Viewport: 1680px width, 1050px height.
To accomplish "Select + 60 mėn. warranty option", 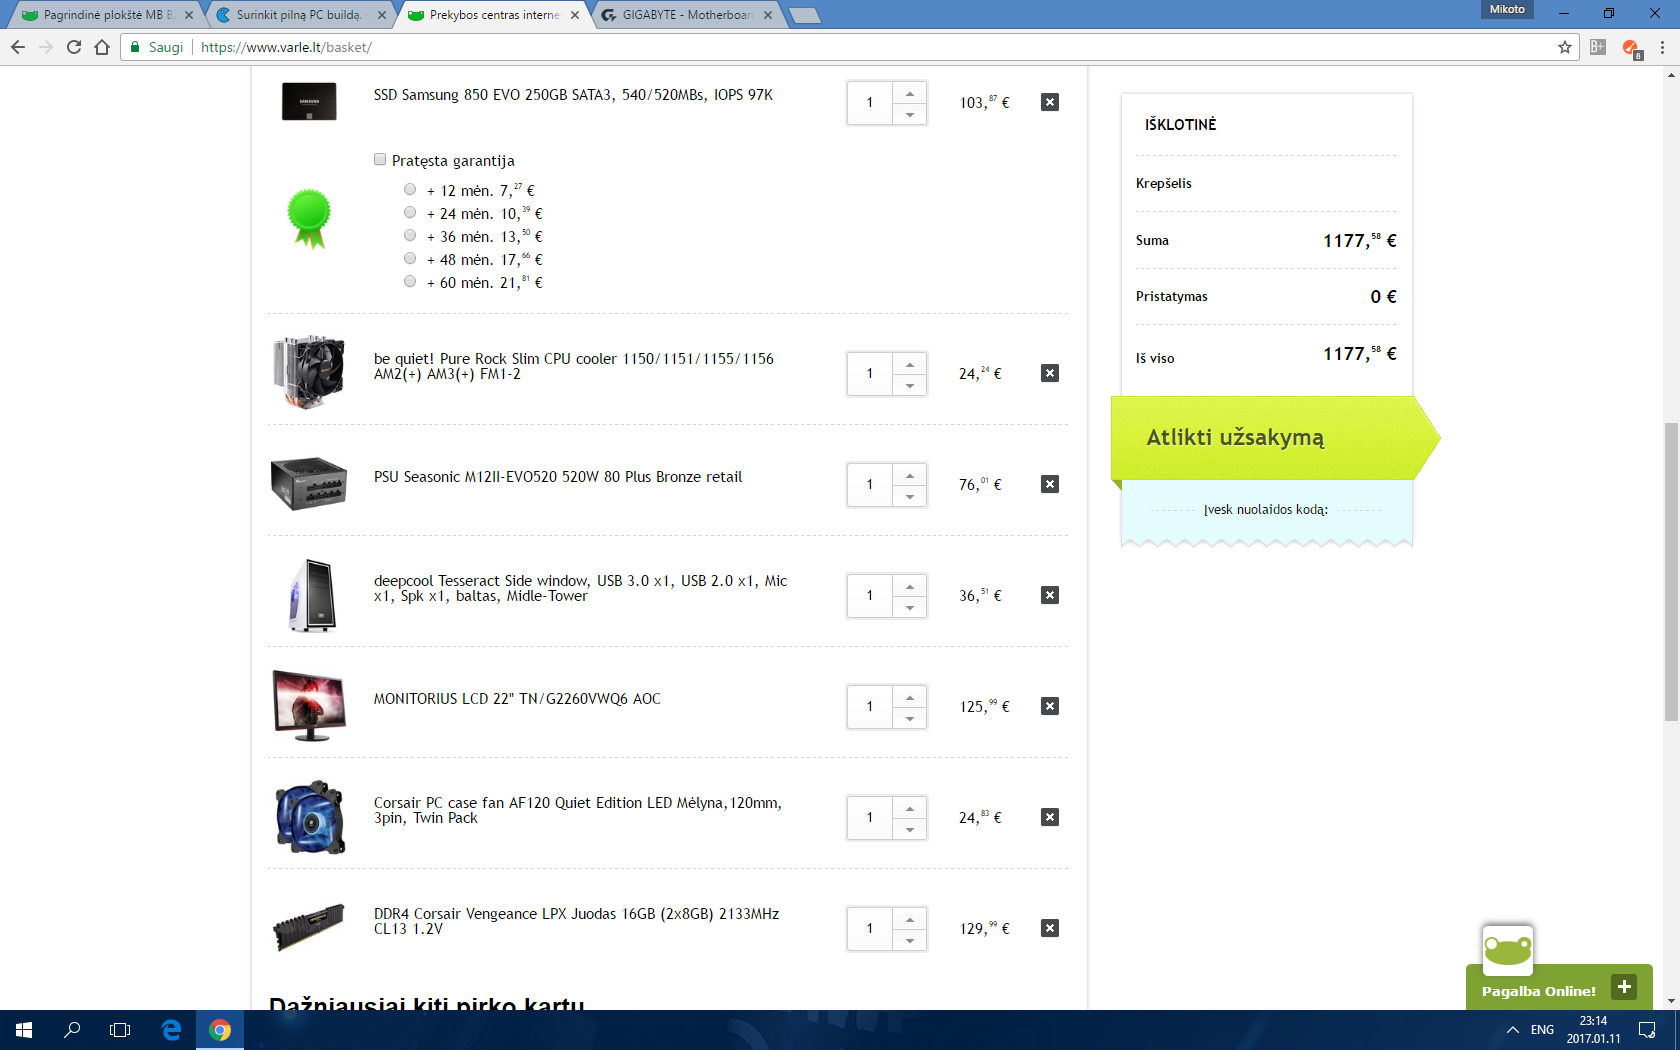I will coord(410,281).
